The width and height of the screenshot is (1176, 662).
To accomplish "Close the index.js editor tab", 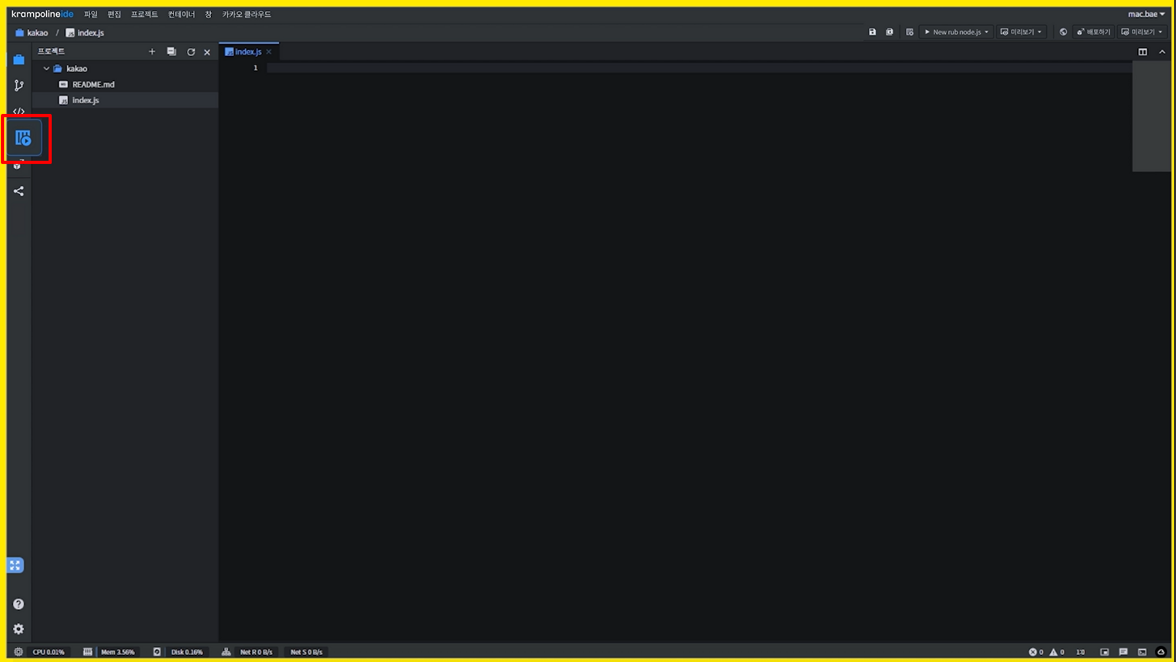I will pos(268,52).
